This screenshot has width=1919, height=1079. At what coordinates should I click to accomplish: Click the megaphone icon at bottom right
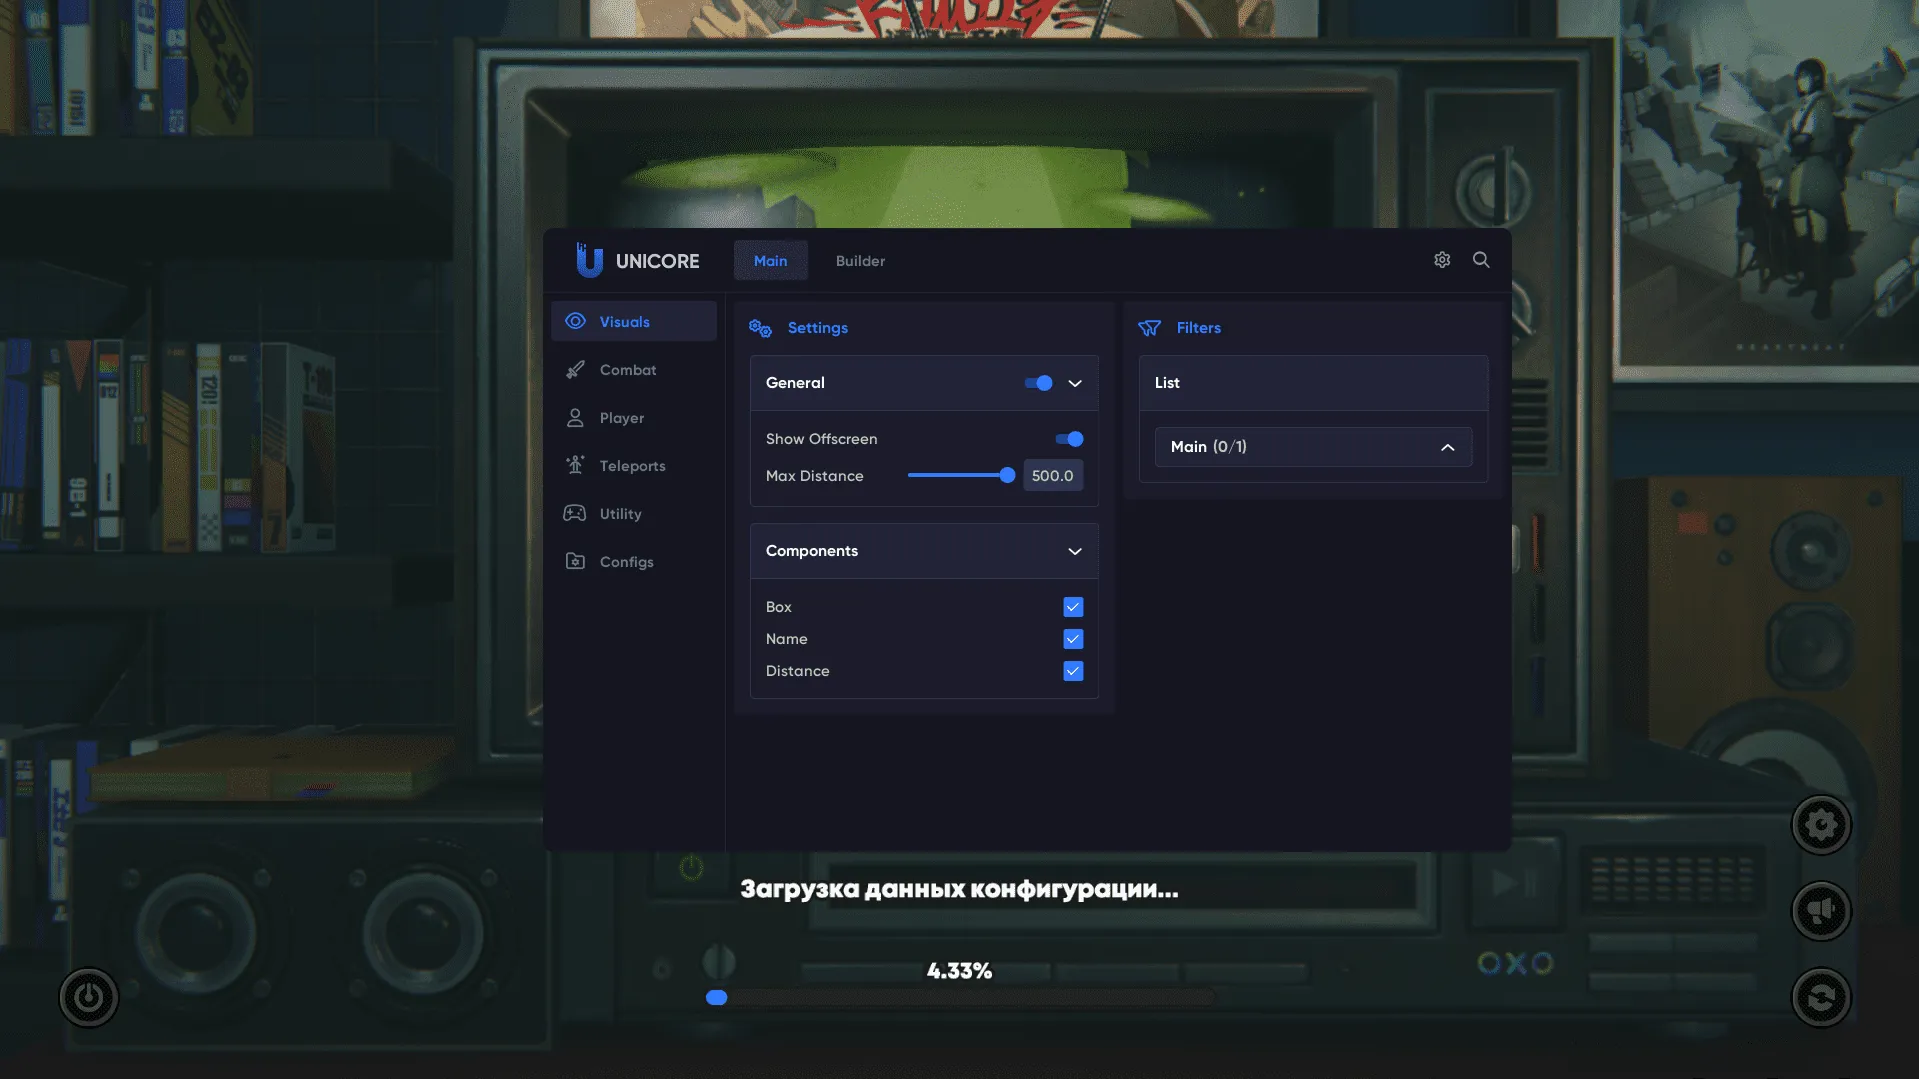click(x=1820, y=911)
